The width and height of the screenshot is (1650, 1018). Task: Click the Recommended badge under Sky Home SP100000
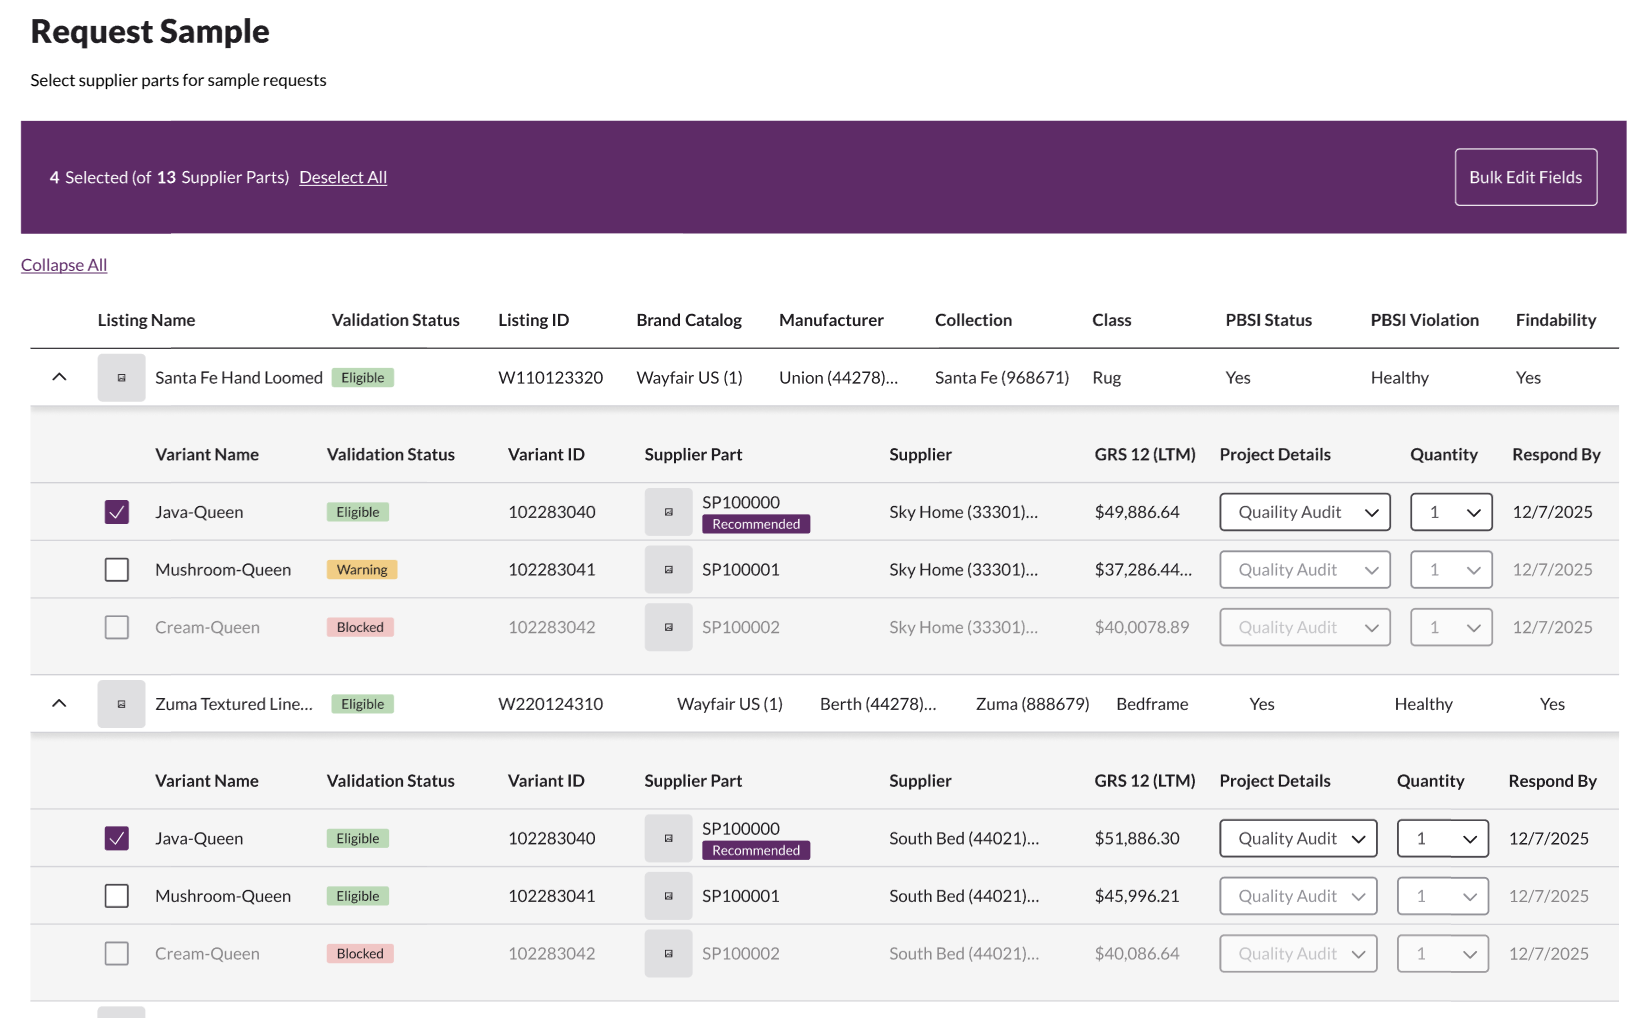(756, 524)
